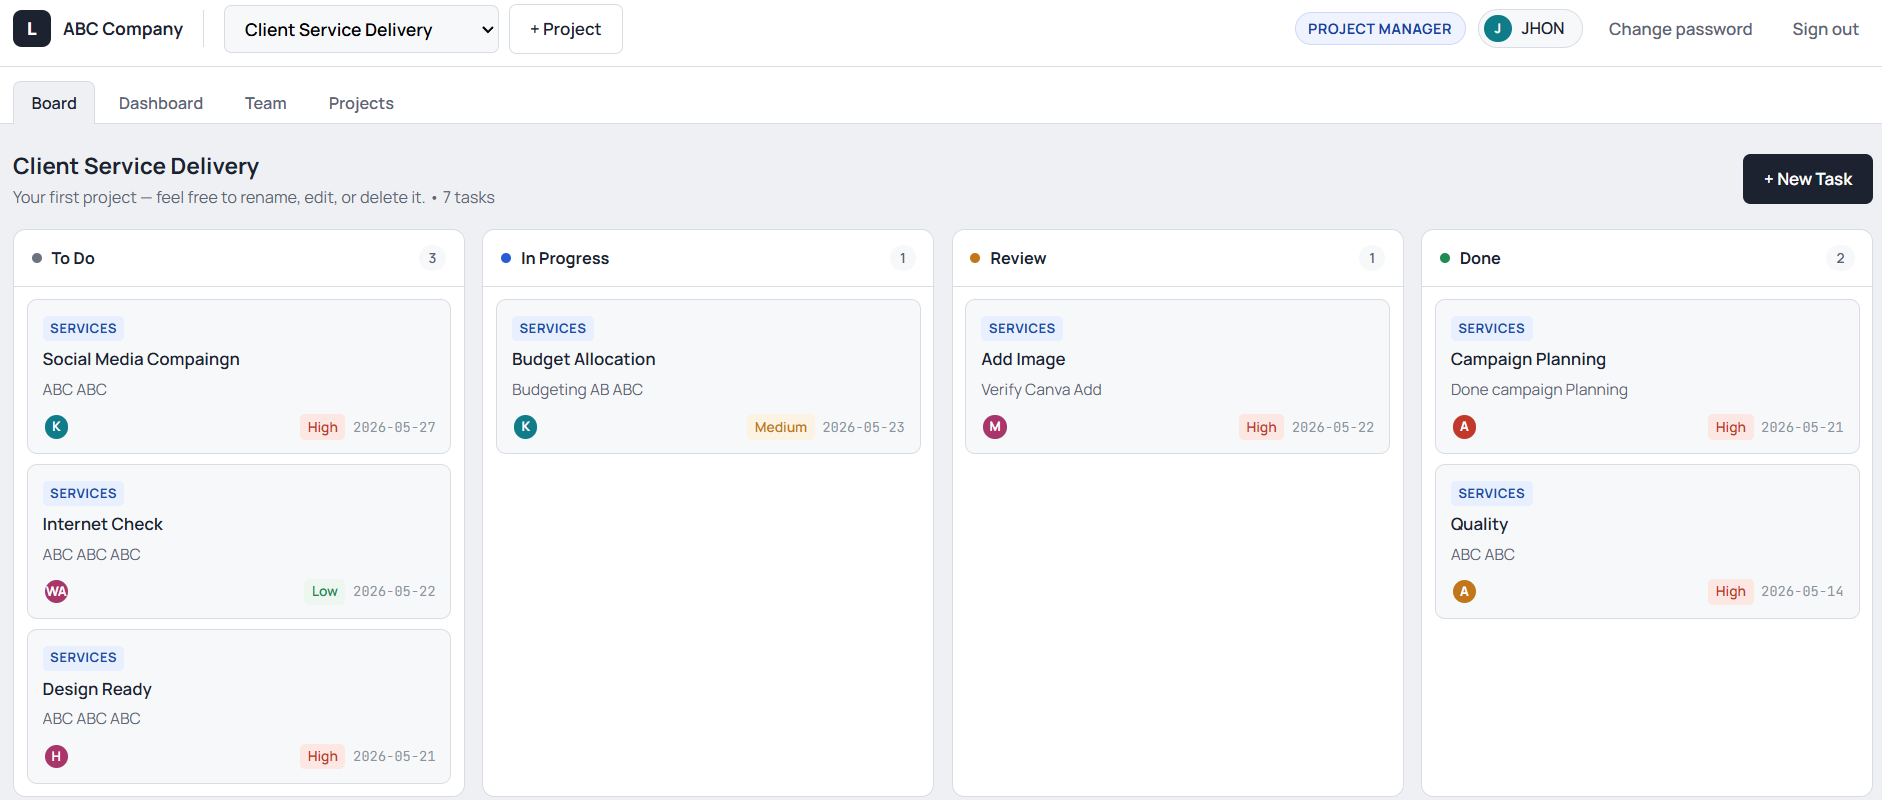Create a task with + New Task
This screenshot has height=800, width=1882.
(1807, 179)
